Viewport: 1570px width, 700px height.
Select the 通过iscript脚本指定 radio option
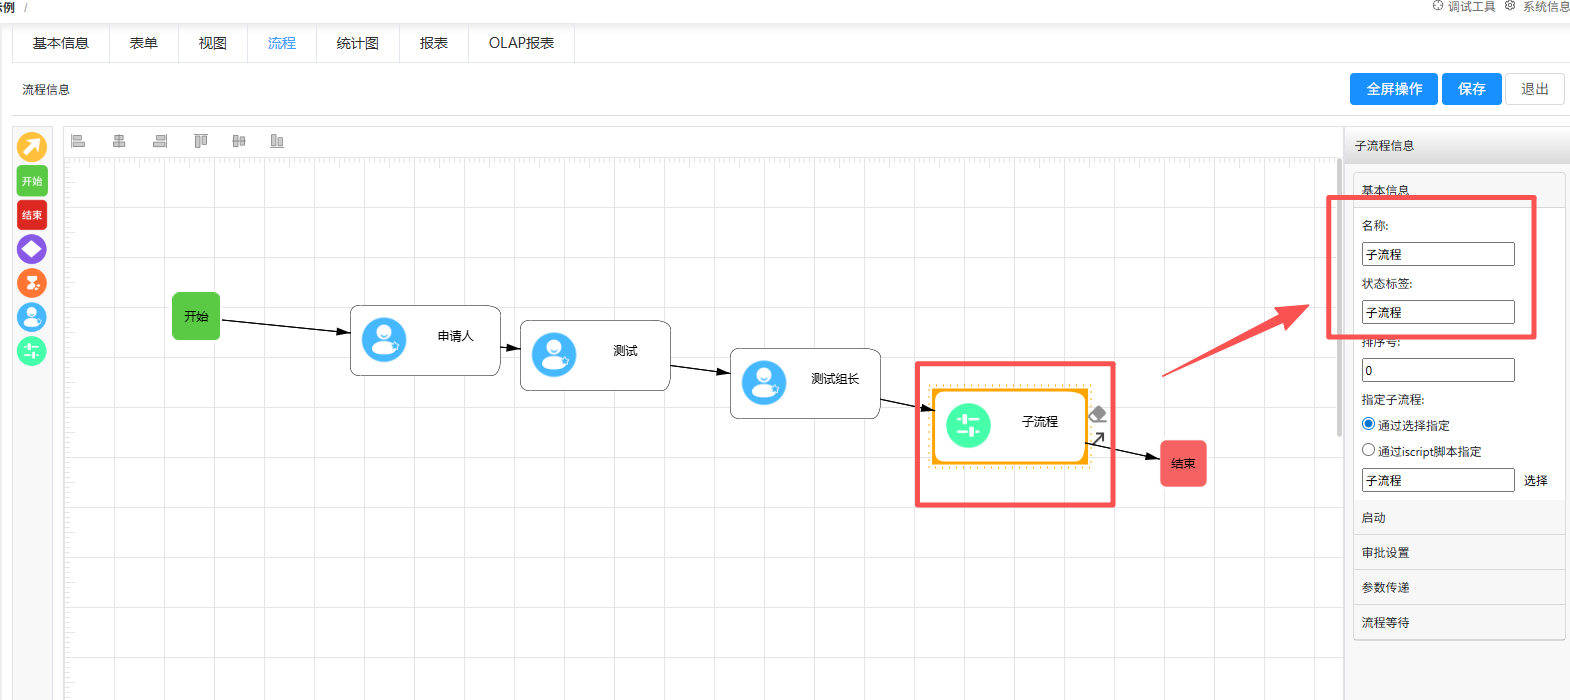point(1369,450)
